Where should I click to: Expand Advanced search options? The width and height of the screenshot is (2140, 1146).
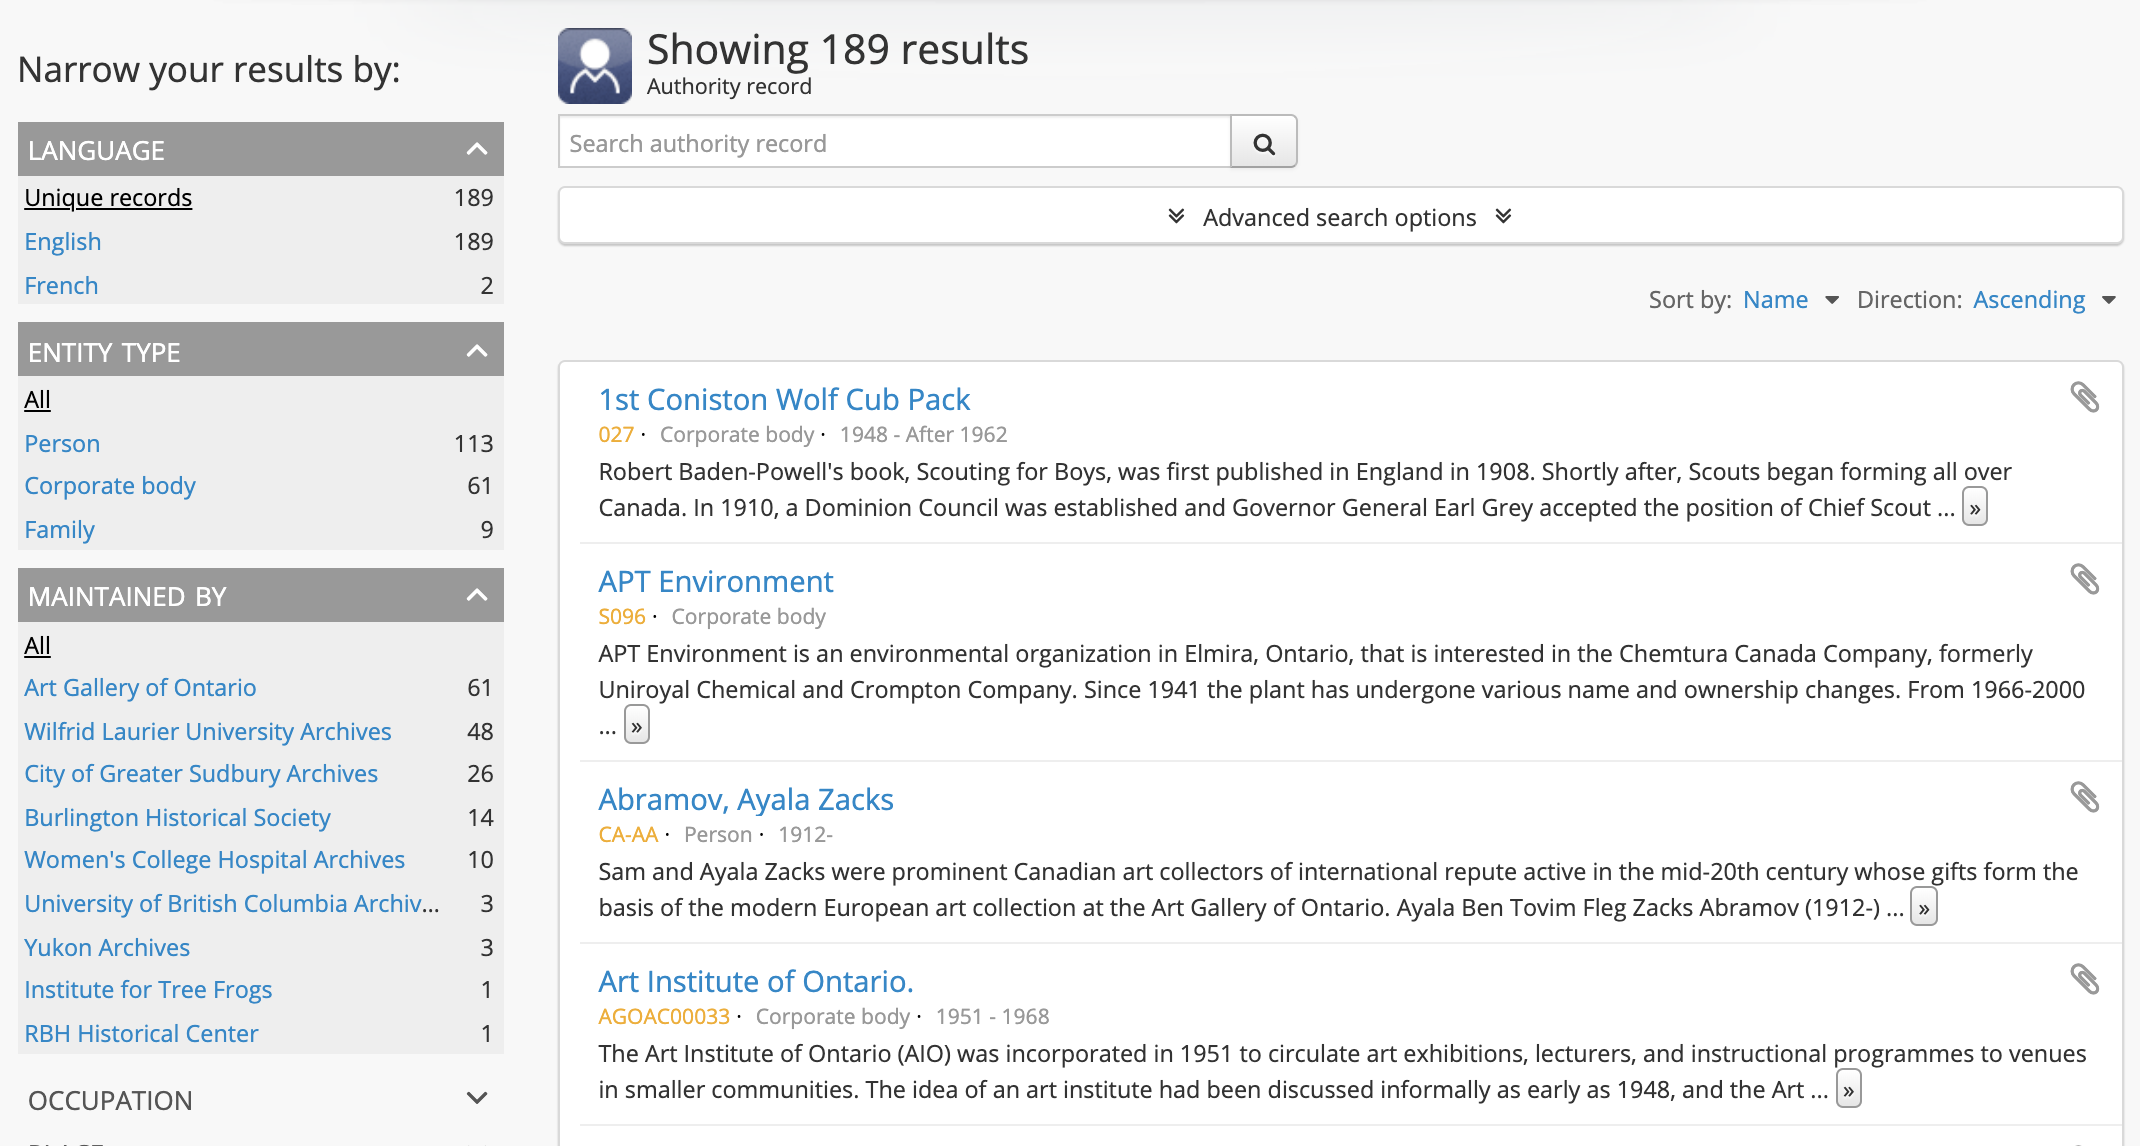[1339, 217]
